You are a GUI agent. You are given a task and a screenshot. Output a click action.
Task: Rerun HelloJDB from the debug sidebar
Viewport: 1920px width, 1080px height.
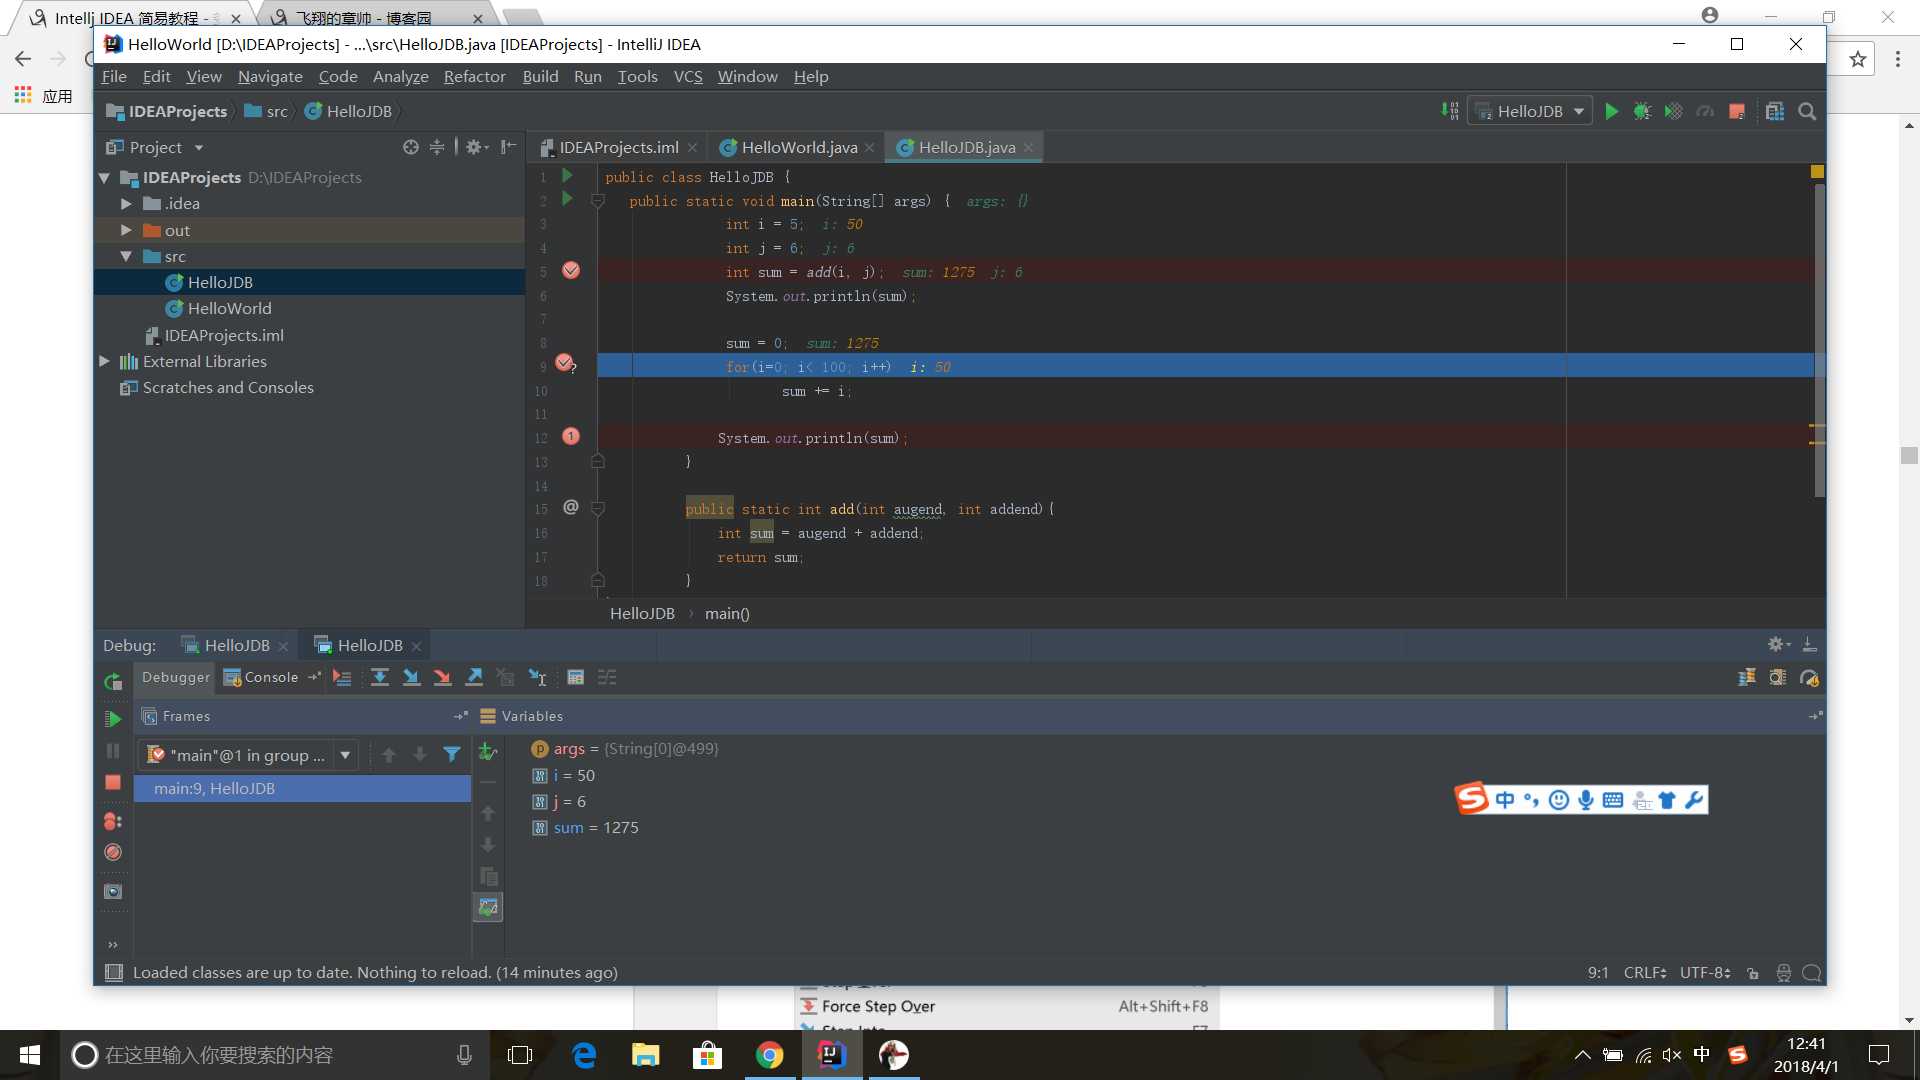coord(113,682)
